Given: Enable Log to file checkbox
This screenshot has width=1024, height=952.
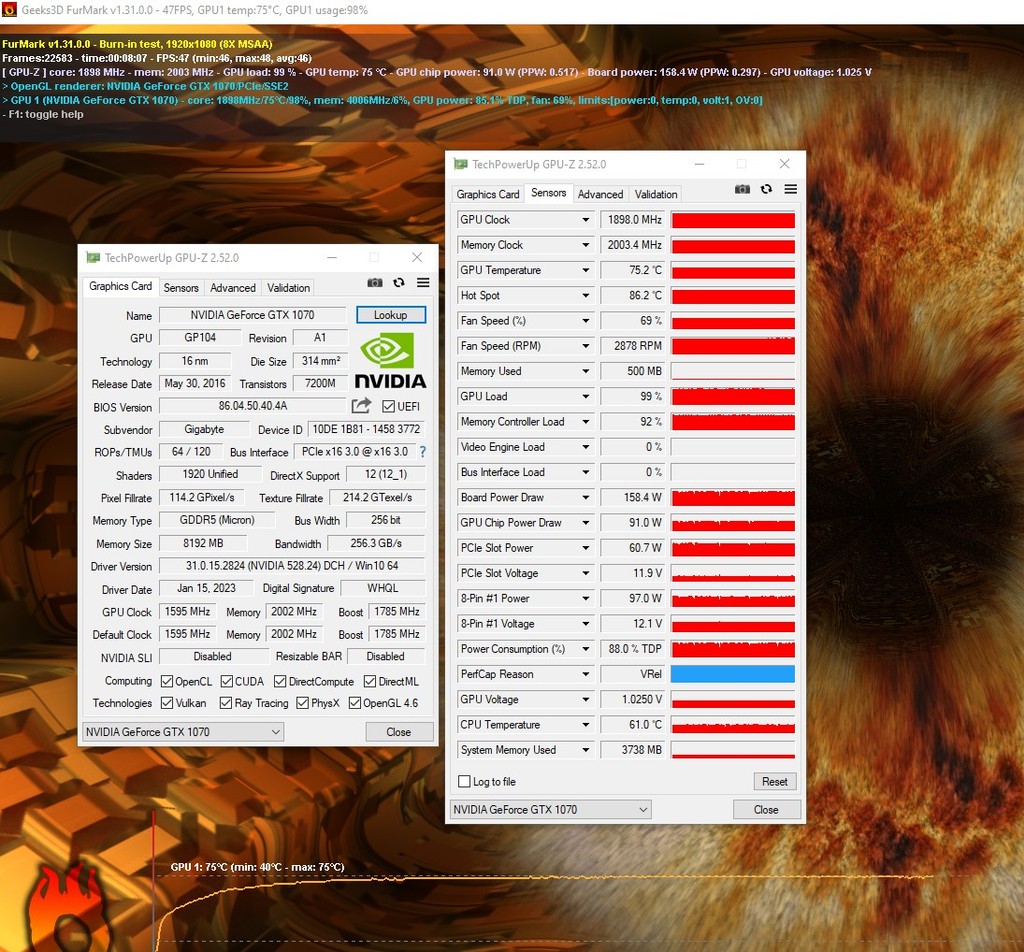Looking at the screenshot, I should pyautogui.click(x=464, y=782).
